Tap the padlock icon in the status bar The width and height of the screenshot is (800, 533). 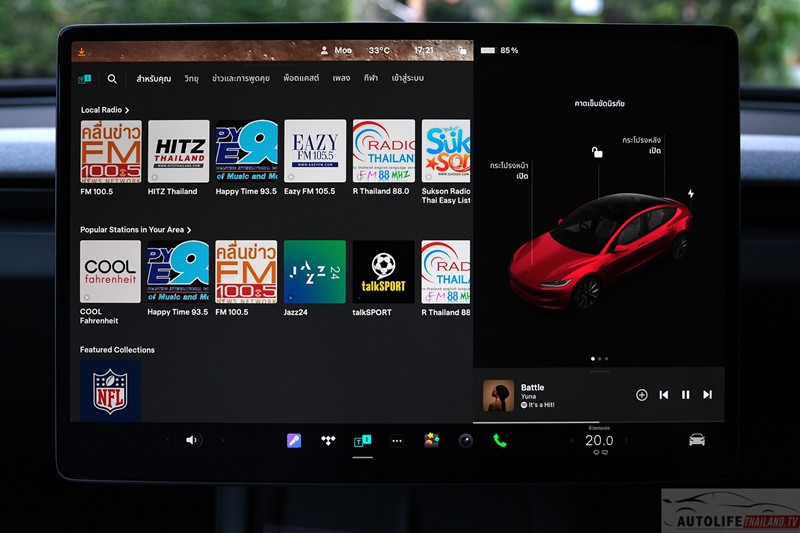point(462,50)
